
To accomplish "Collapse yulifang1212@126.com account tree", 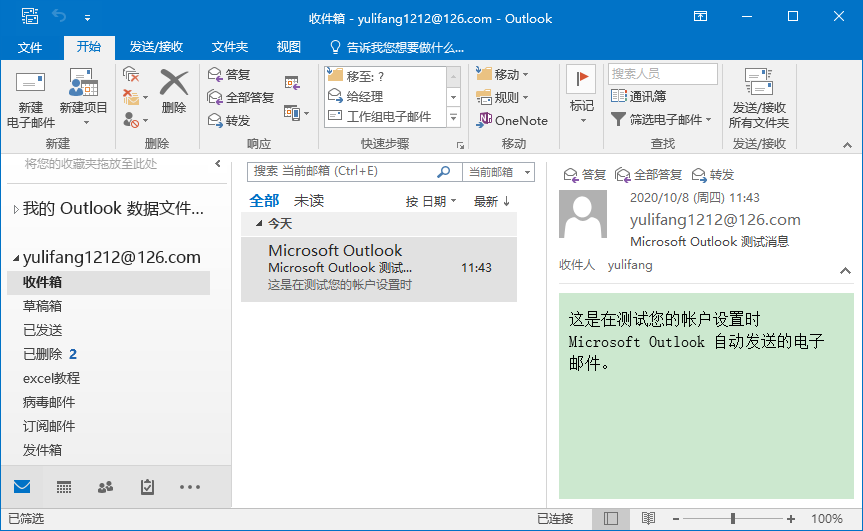I will [x=15, y=258].
